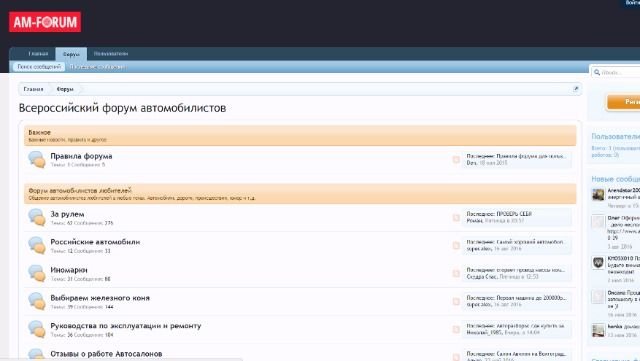The image size is (640, 361).
Task: Select the chat bubble icon beside Правила форума
Action: [x=37, y=159]
